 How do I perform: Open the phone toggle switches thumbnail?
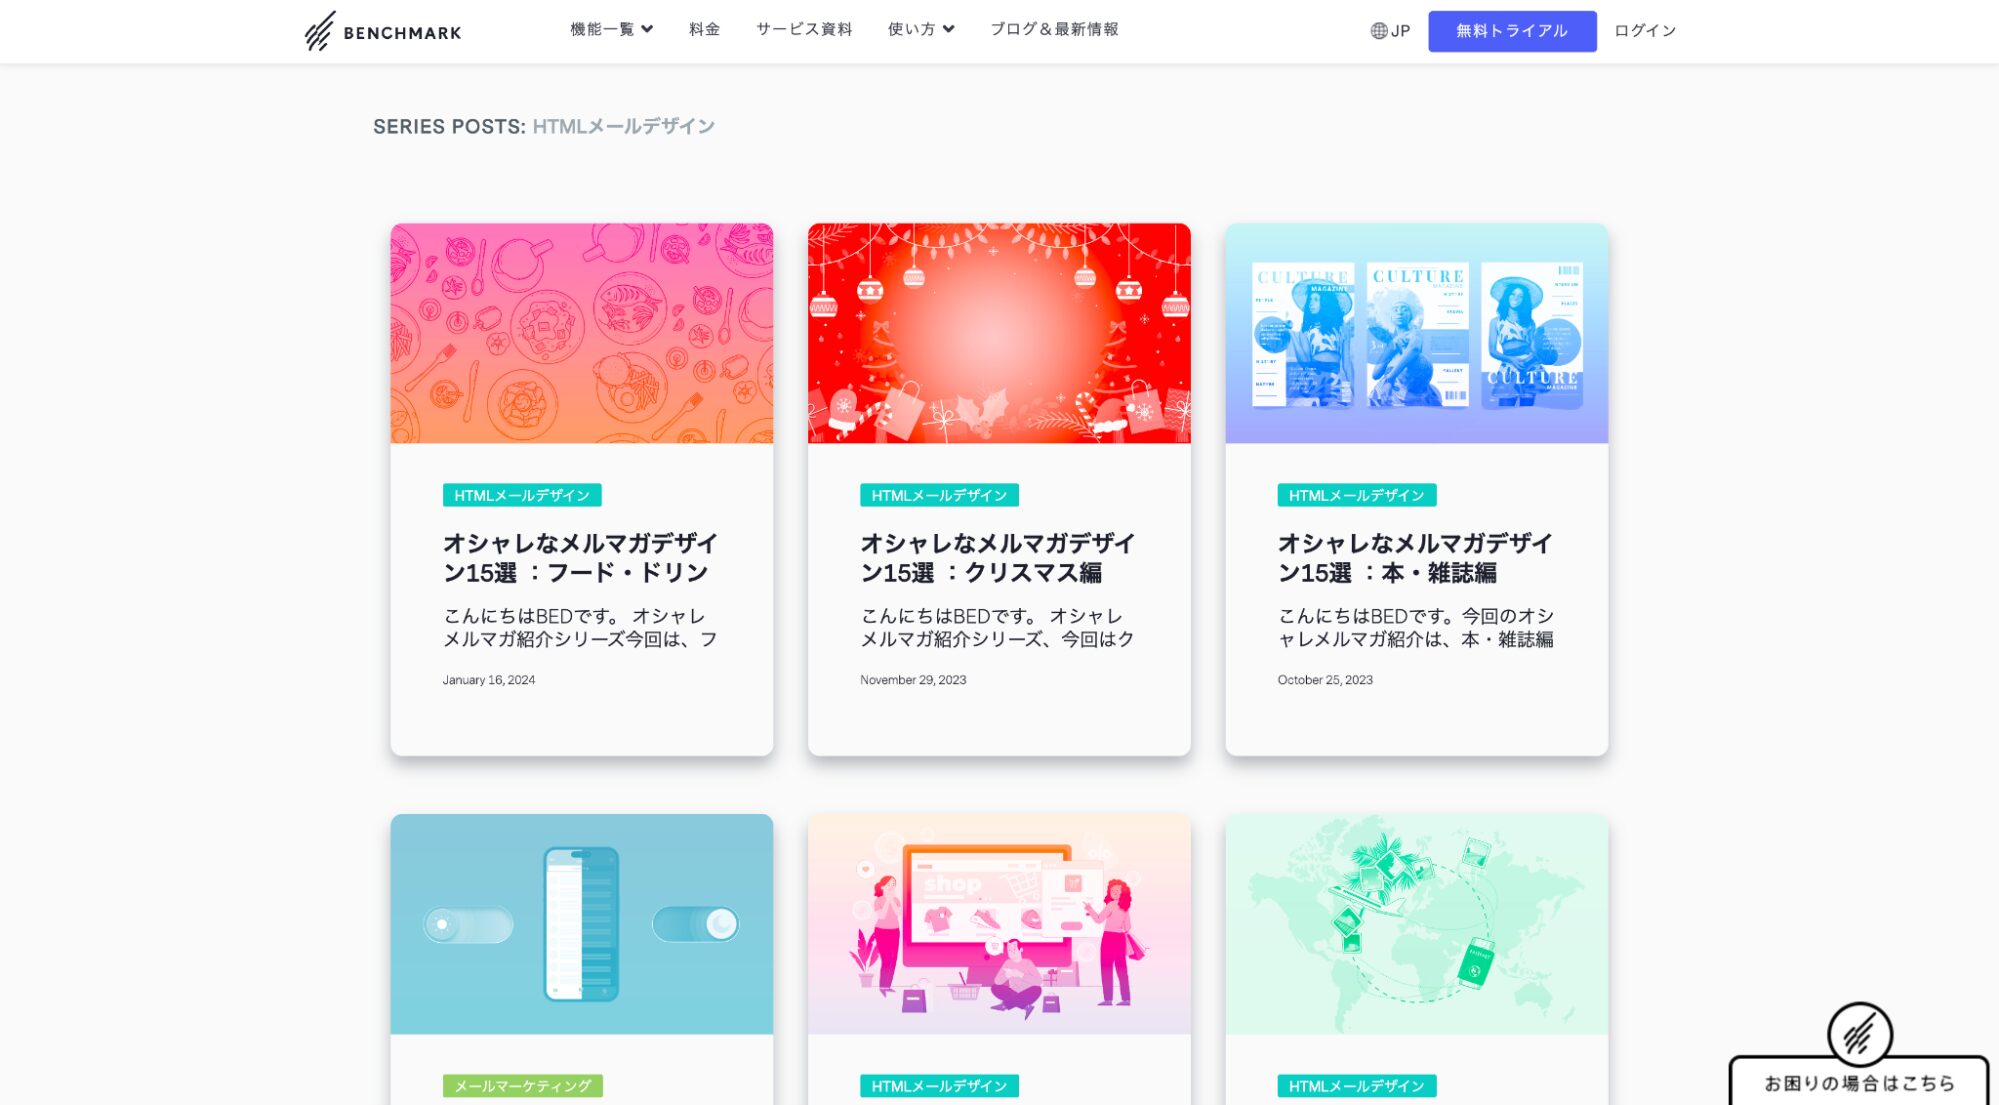pyautogui.click(x=581, y=923)
